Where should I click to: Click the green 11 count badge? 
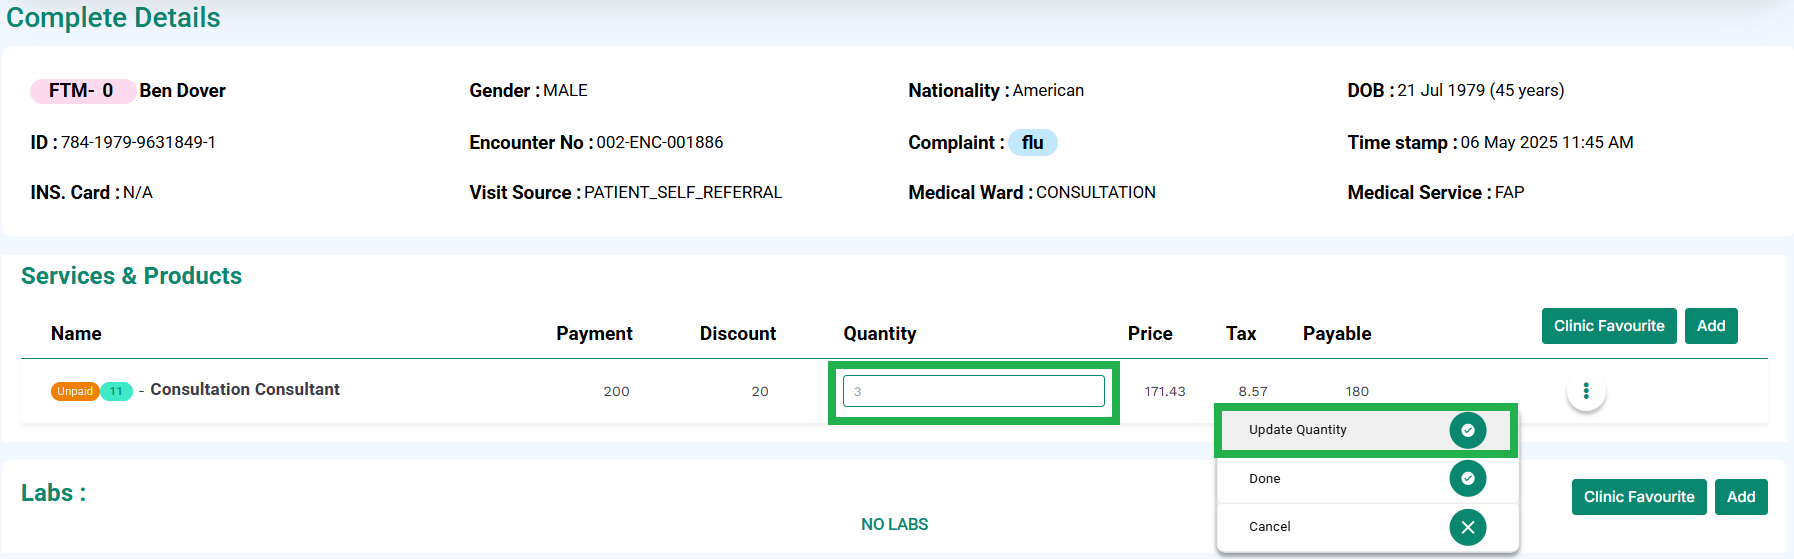116,391
